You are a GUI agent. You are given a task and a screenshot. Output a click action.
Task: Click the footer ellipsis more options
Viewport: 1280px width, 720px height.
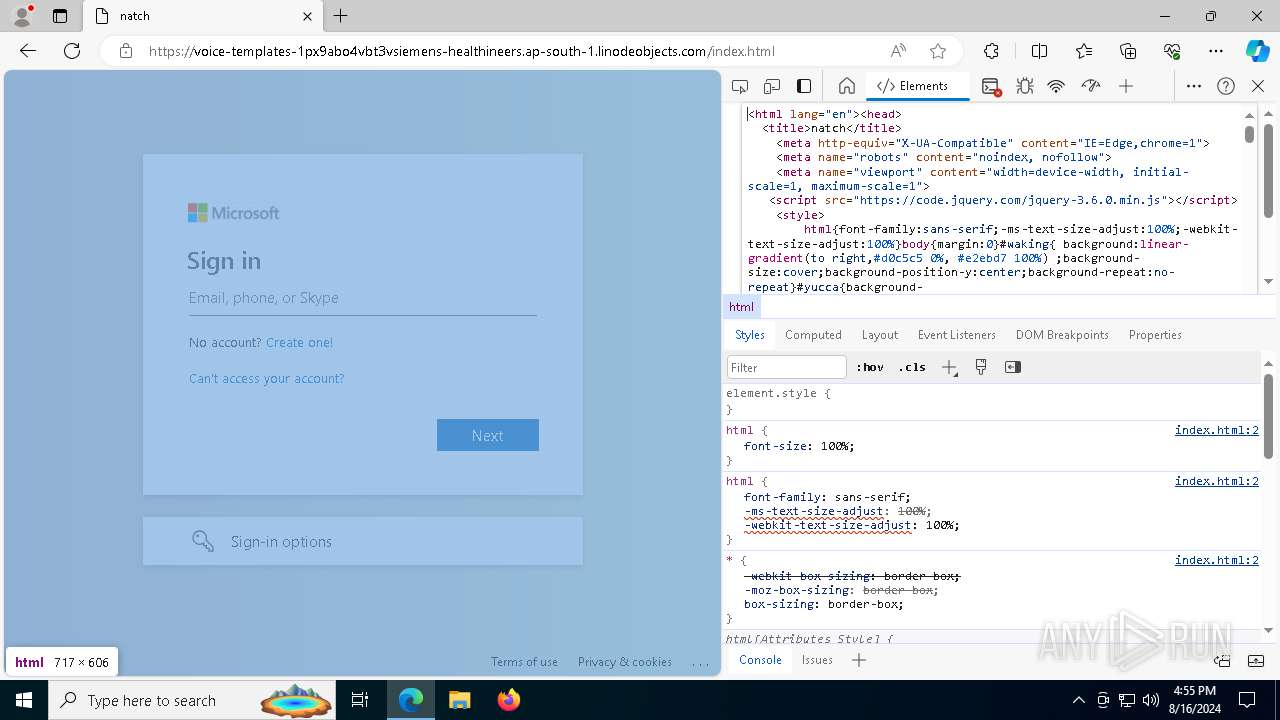click(x=700, y=662)
